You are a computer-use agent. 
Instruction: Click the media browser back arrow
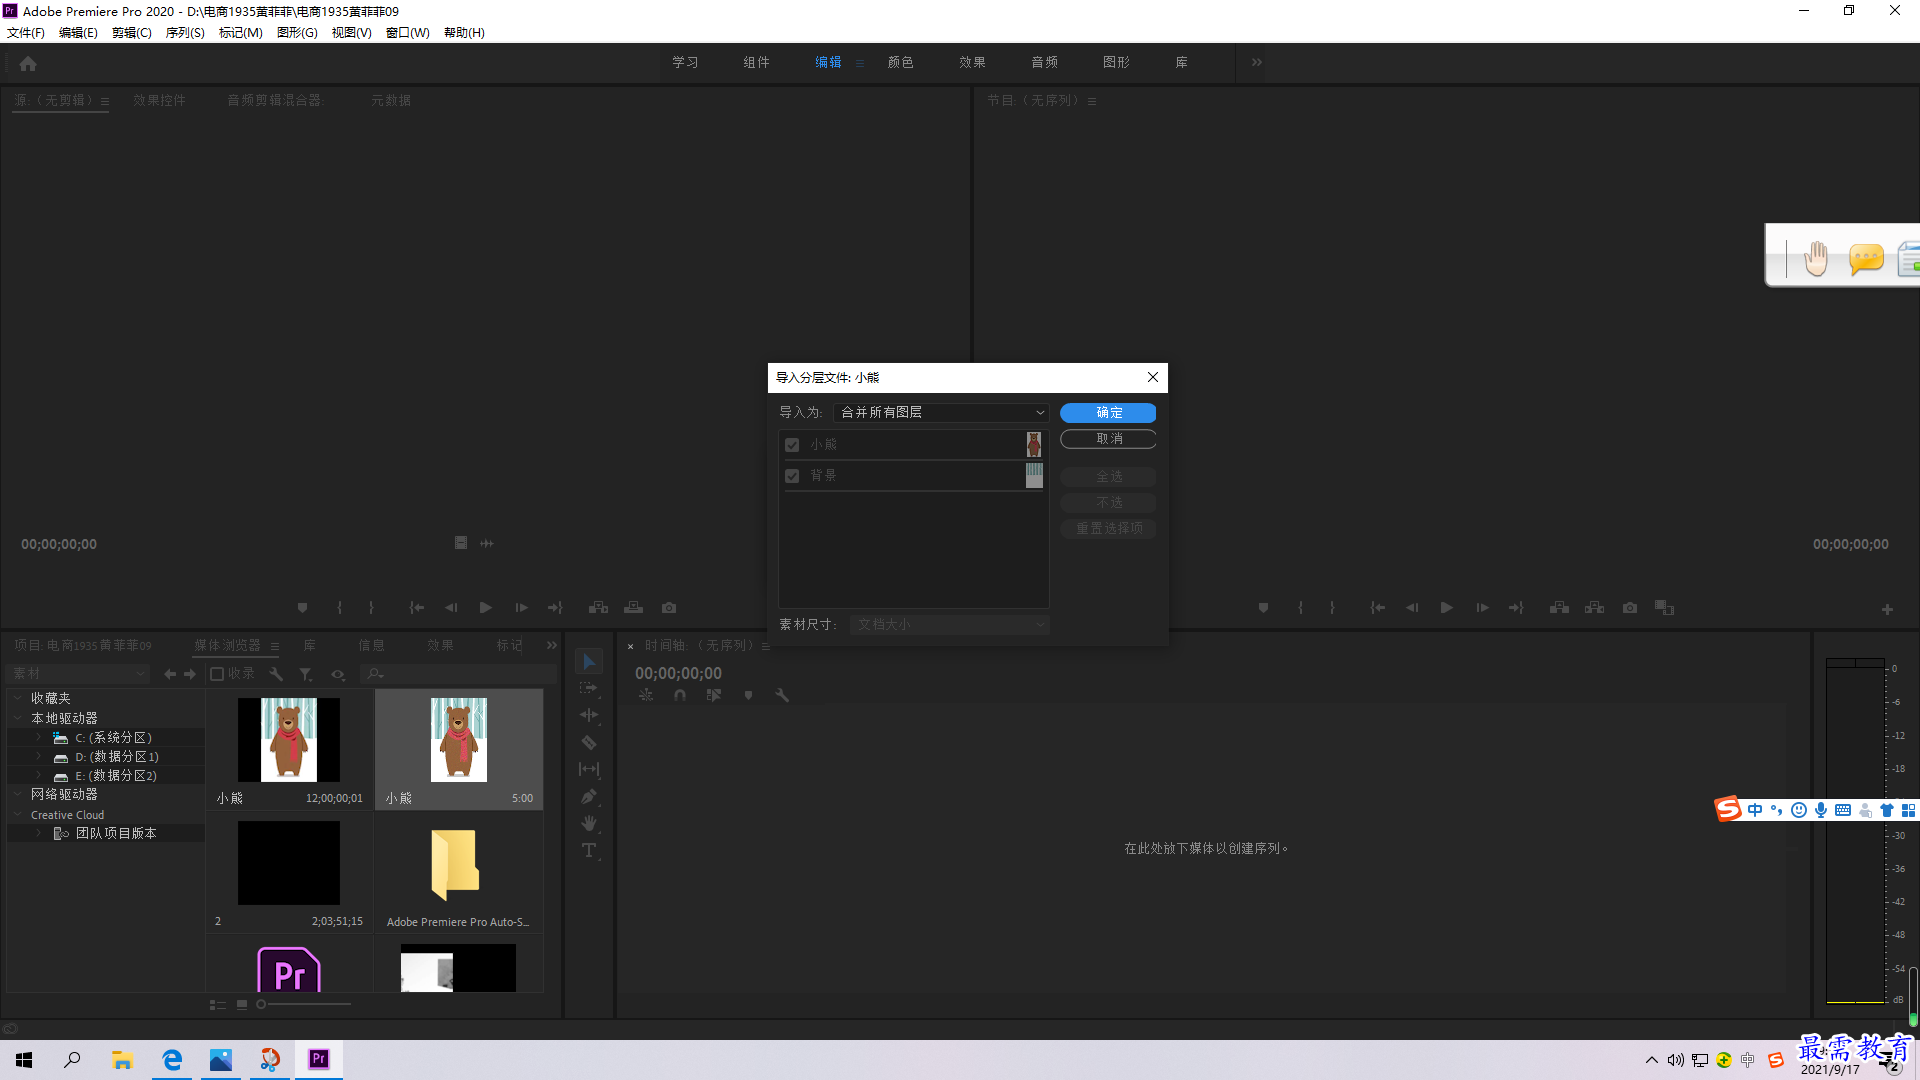[170, 674]
